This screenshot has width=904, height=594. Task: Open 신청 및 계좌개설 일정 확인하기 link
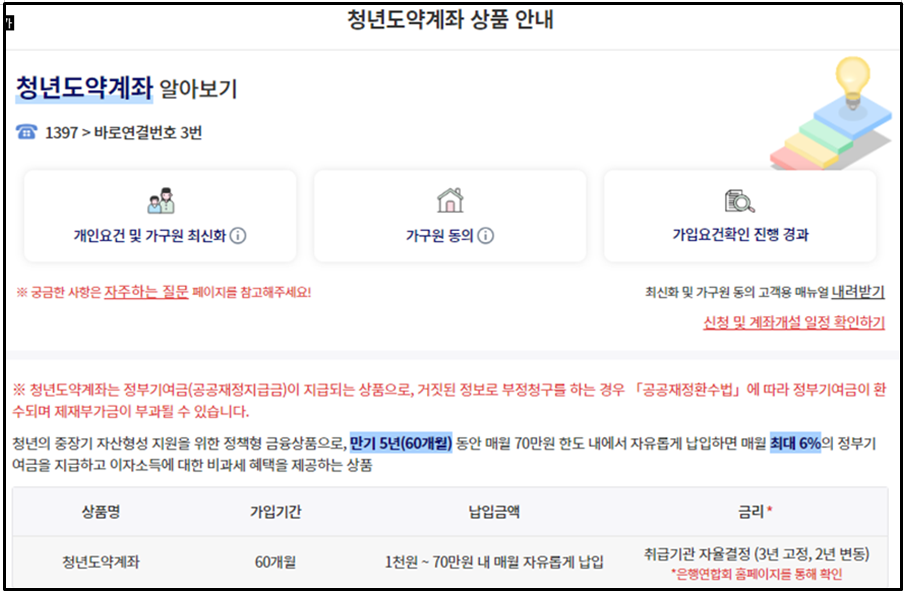click(x=794, y=322)
